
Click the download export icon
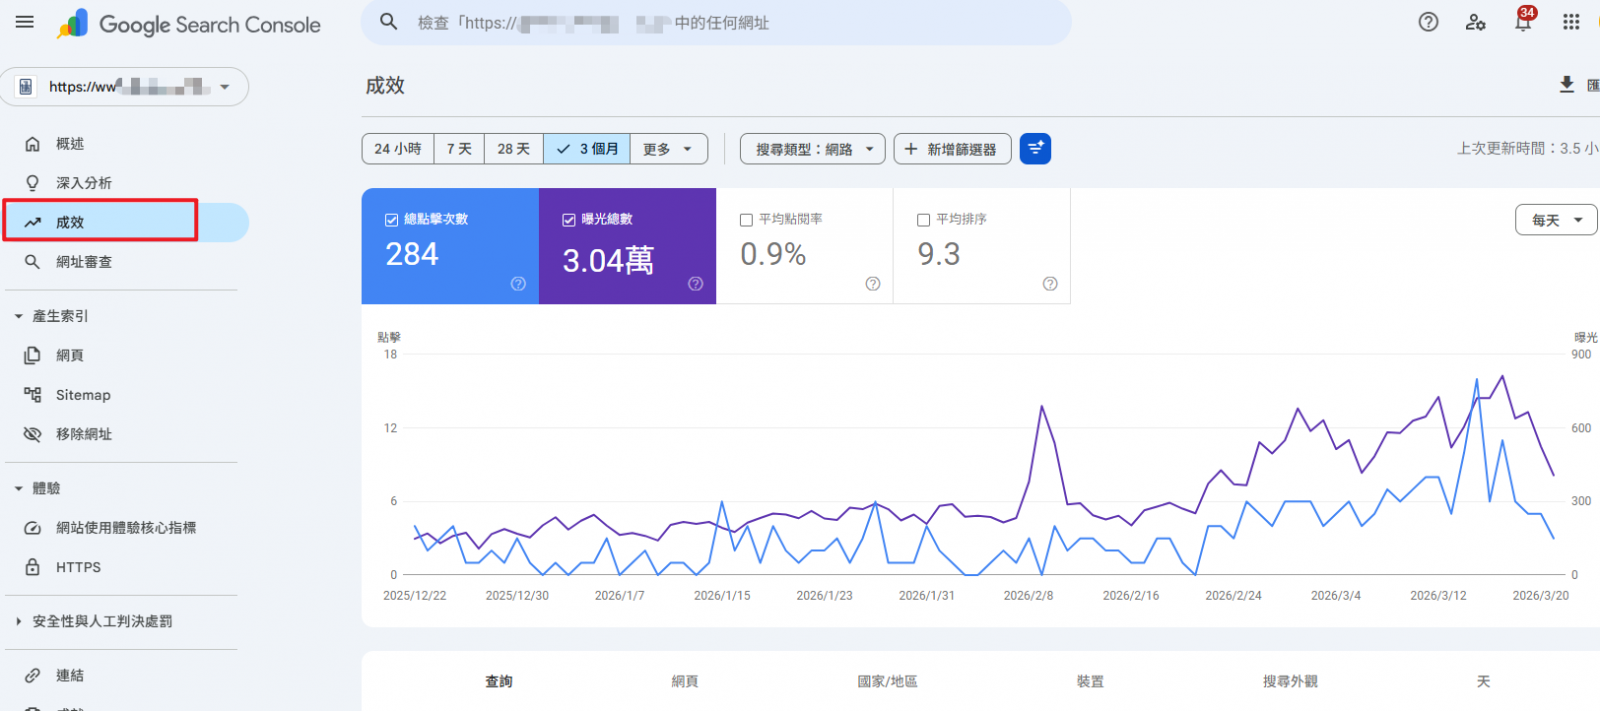tap(1567, 85)
